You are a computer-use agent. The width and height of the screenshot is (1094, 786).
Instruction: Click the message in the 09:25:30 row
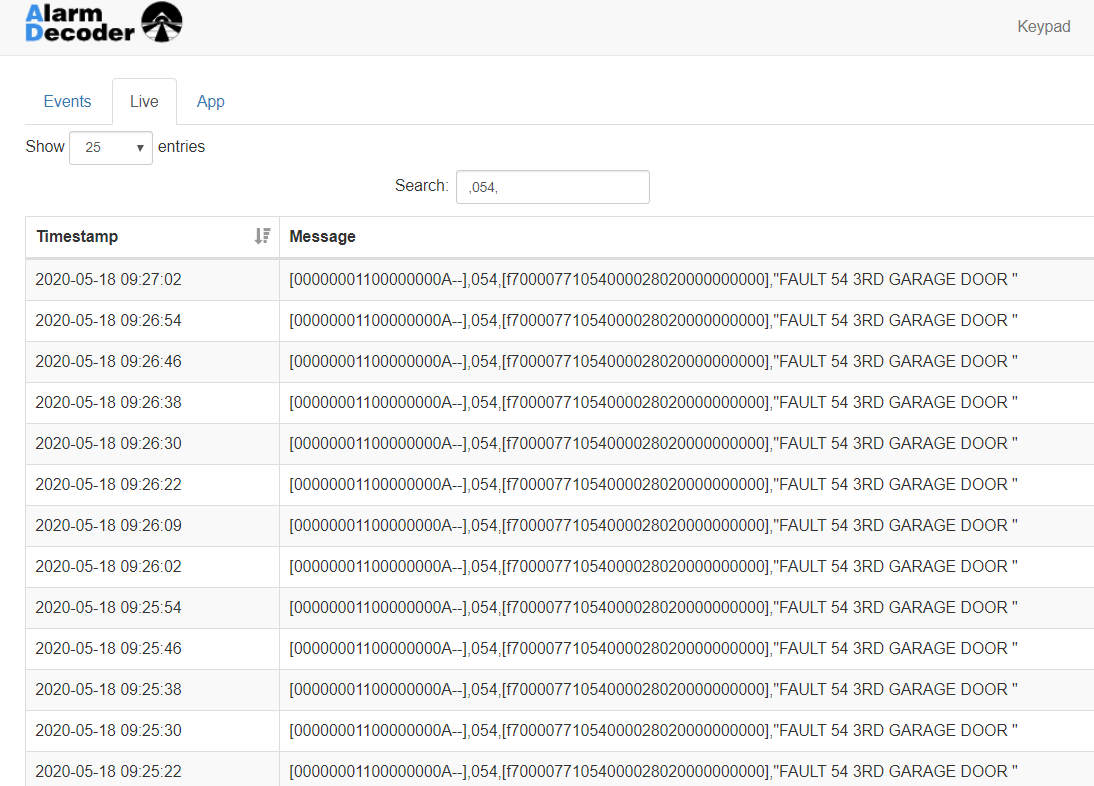(653, 730)
